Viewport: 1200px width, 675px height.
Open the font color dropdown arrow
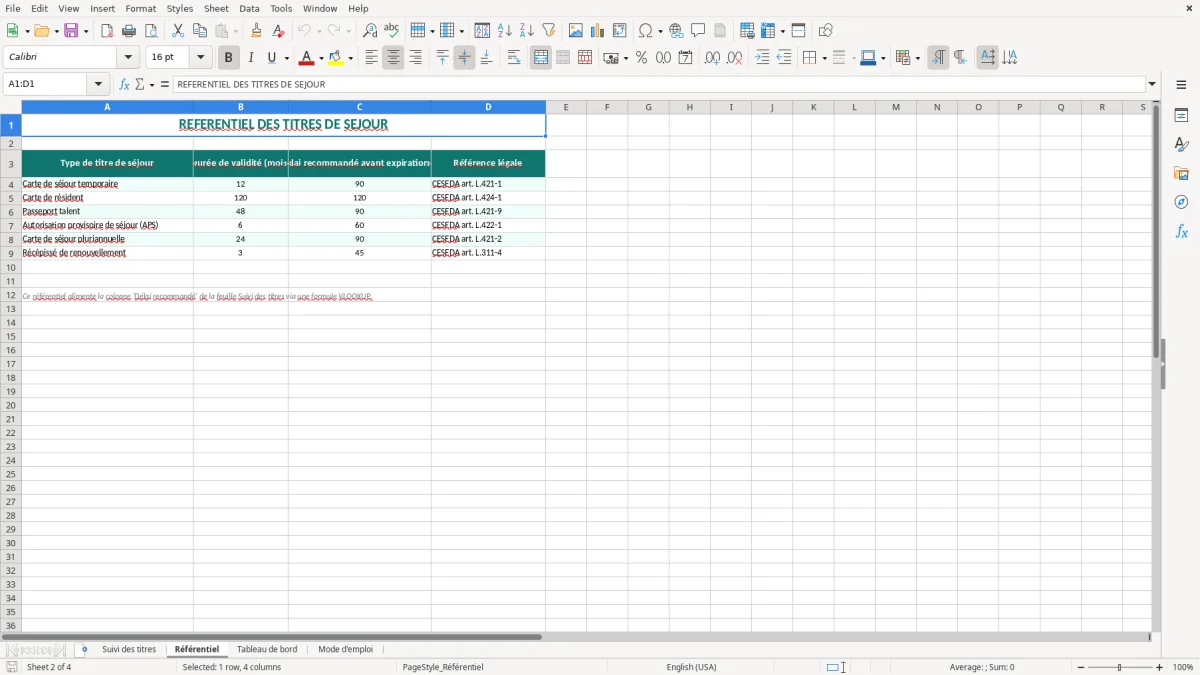point(321,58)
